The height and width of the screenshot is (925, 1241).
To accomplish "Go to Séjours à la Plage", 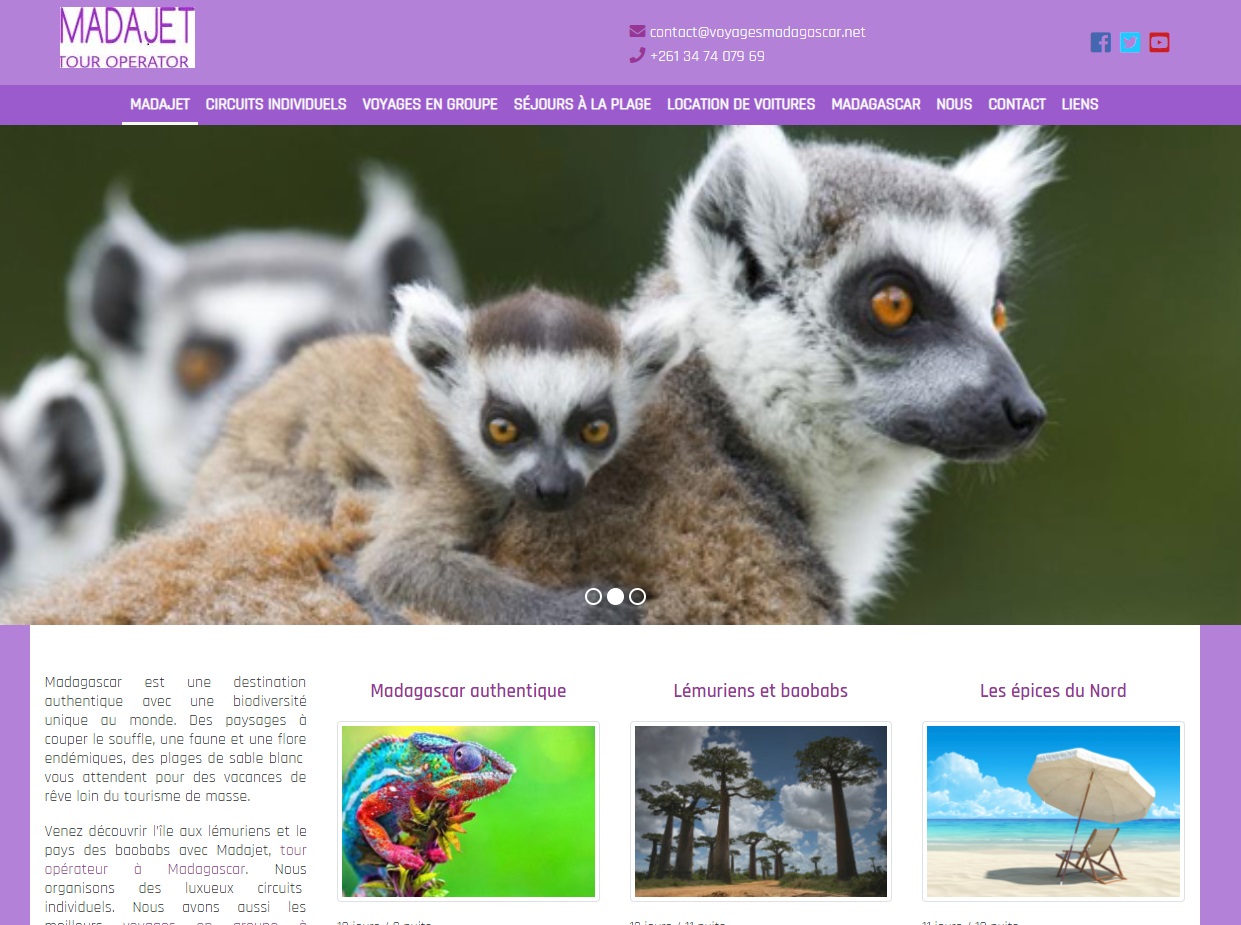I will click(x=582, y=104).
